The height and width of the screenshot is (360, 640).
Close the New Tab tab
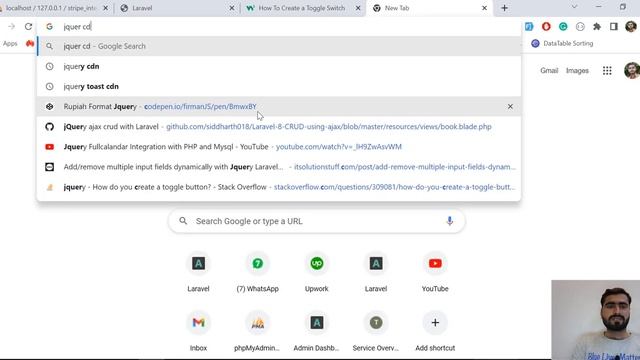(x=484, y=8)
